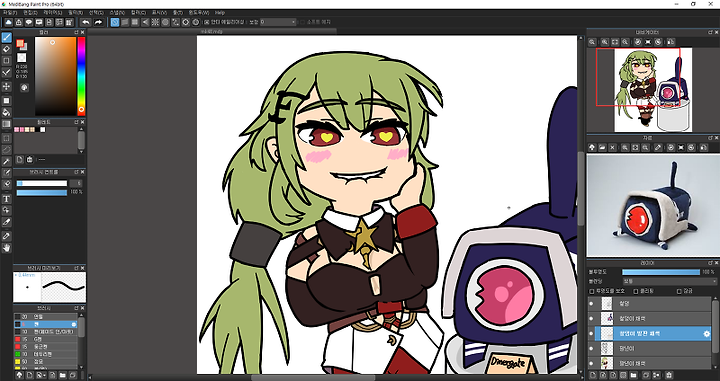720x381 pixels.
Task: Choose the G펜 brush in brush list
Action: [46, 339]
